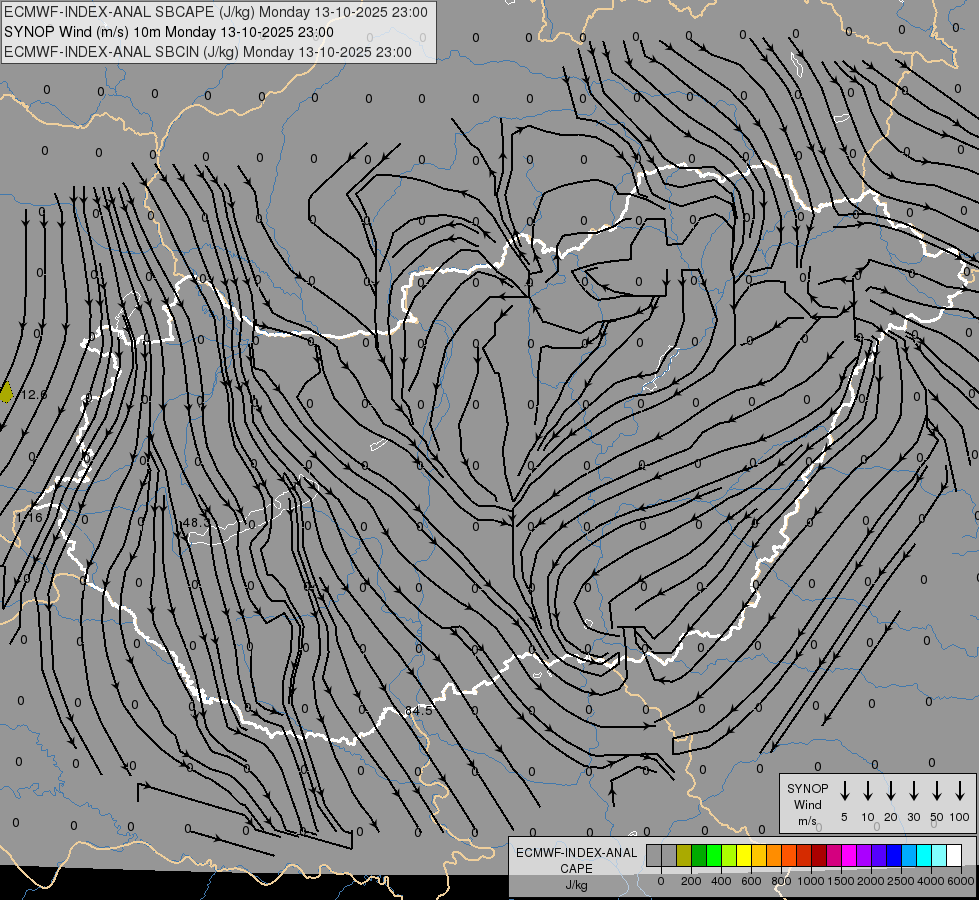Pick the pale cyan swatch right of 4000
The width and height of the screenshot is (979, 900).
coord(938,855)
